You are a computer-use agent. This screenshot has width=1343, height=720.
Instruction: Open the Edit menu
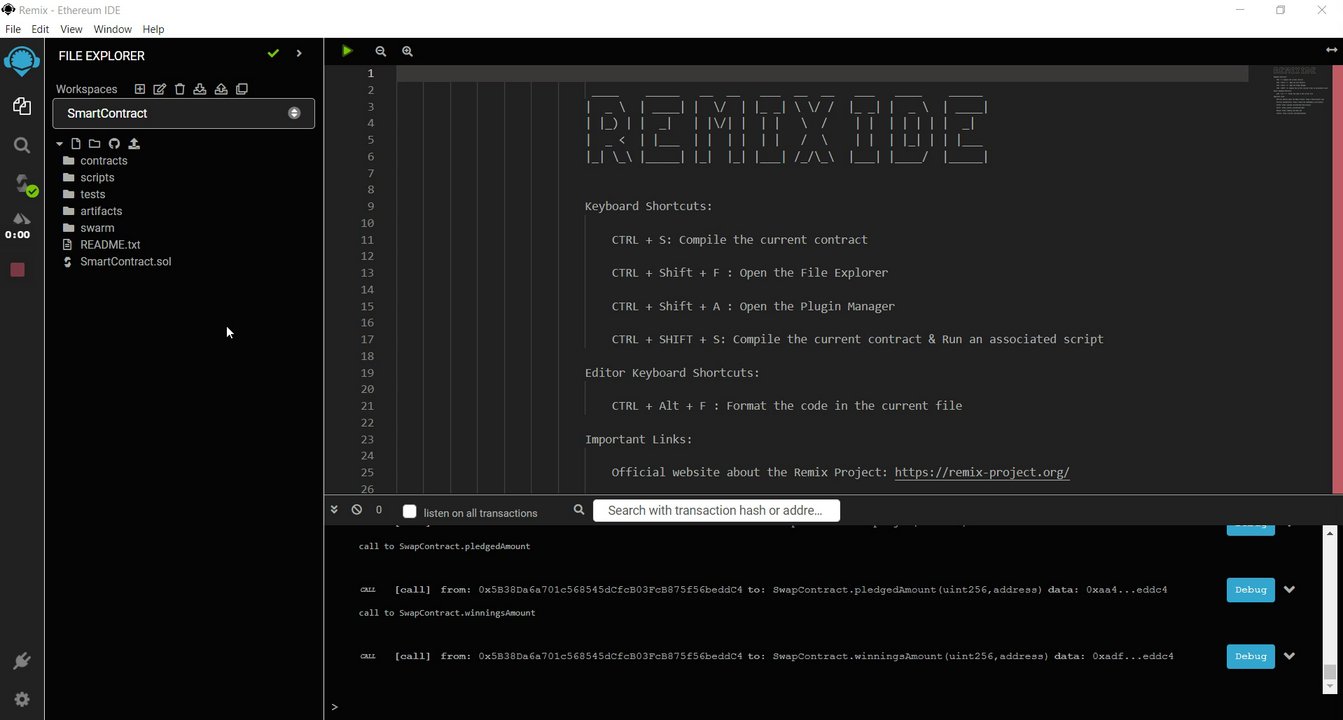click(40, 29)
